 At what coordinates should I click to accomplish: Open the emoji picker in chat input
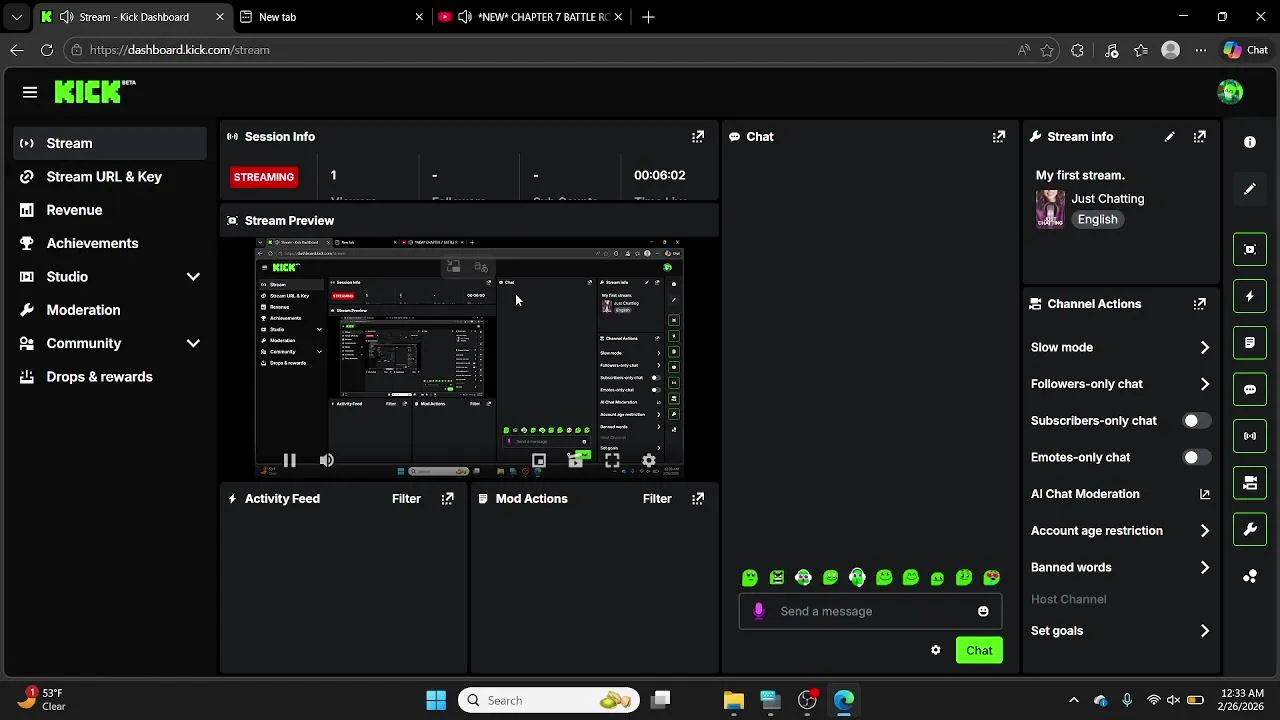coord(983,611)
